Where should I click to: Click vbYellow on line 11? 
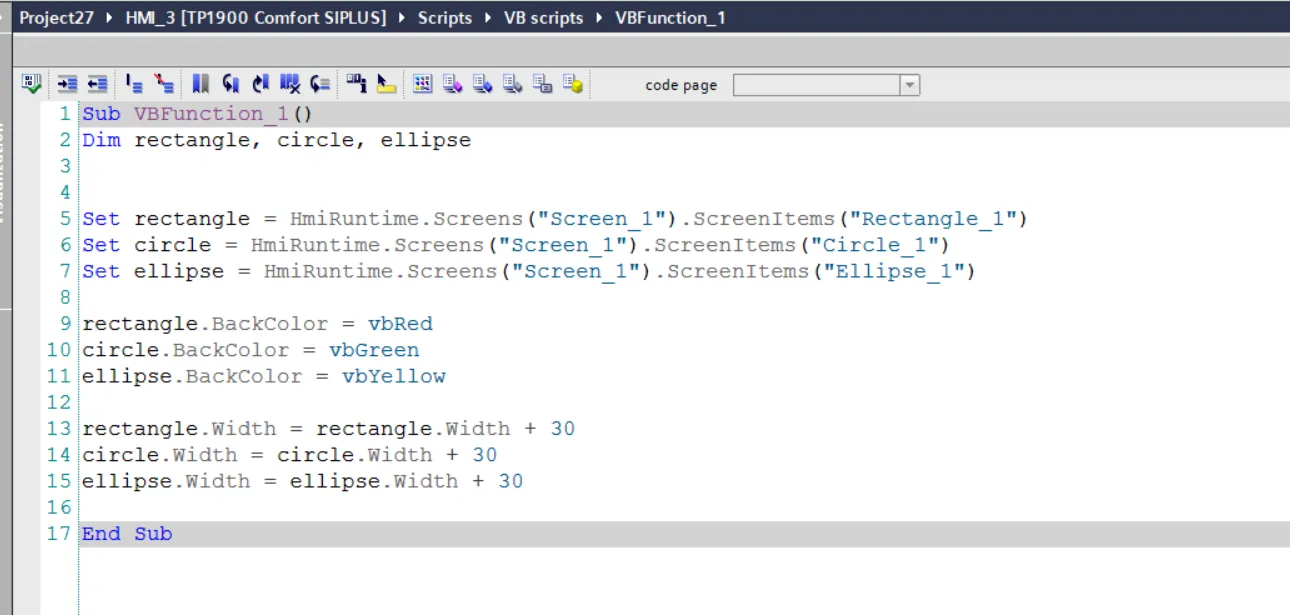394,376
